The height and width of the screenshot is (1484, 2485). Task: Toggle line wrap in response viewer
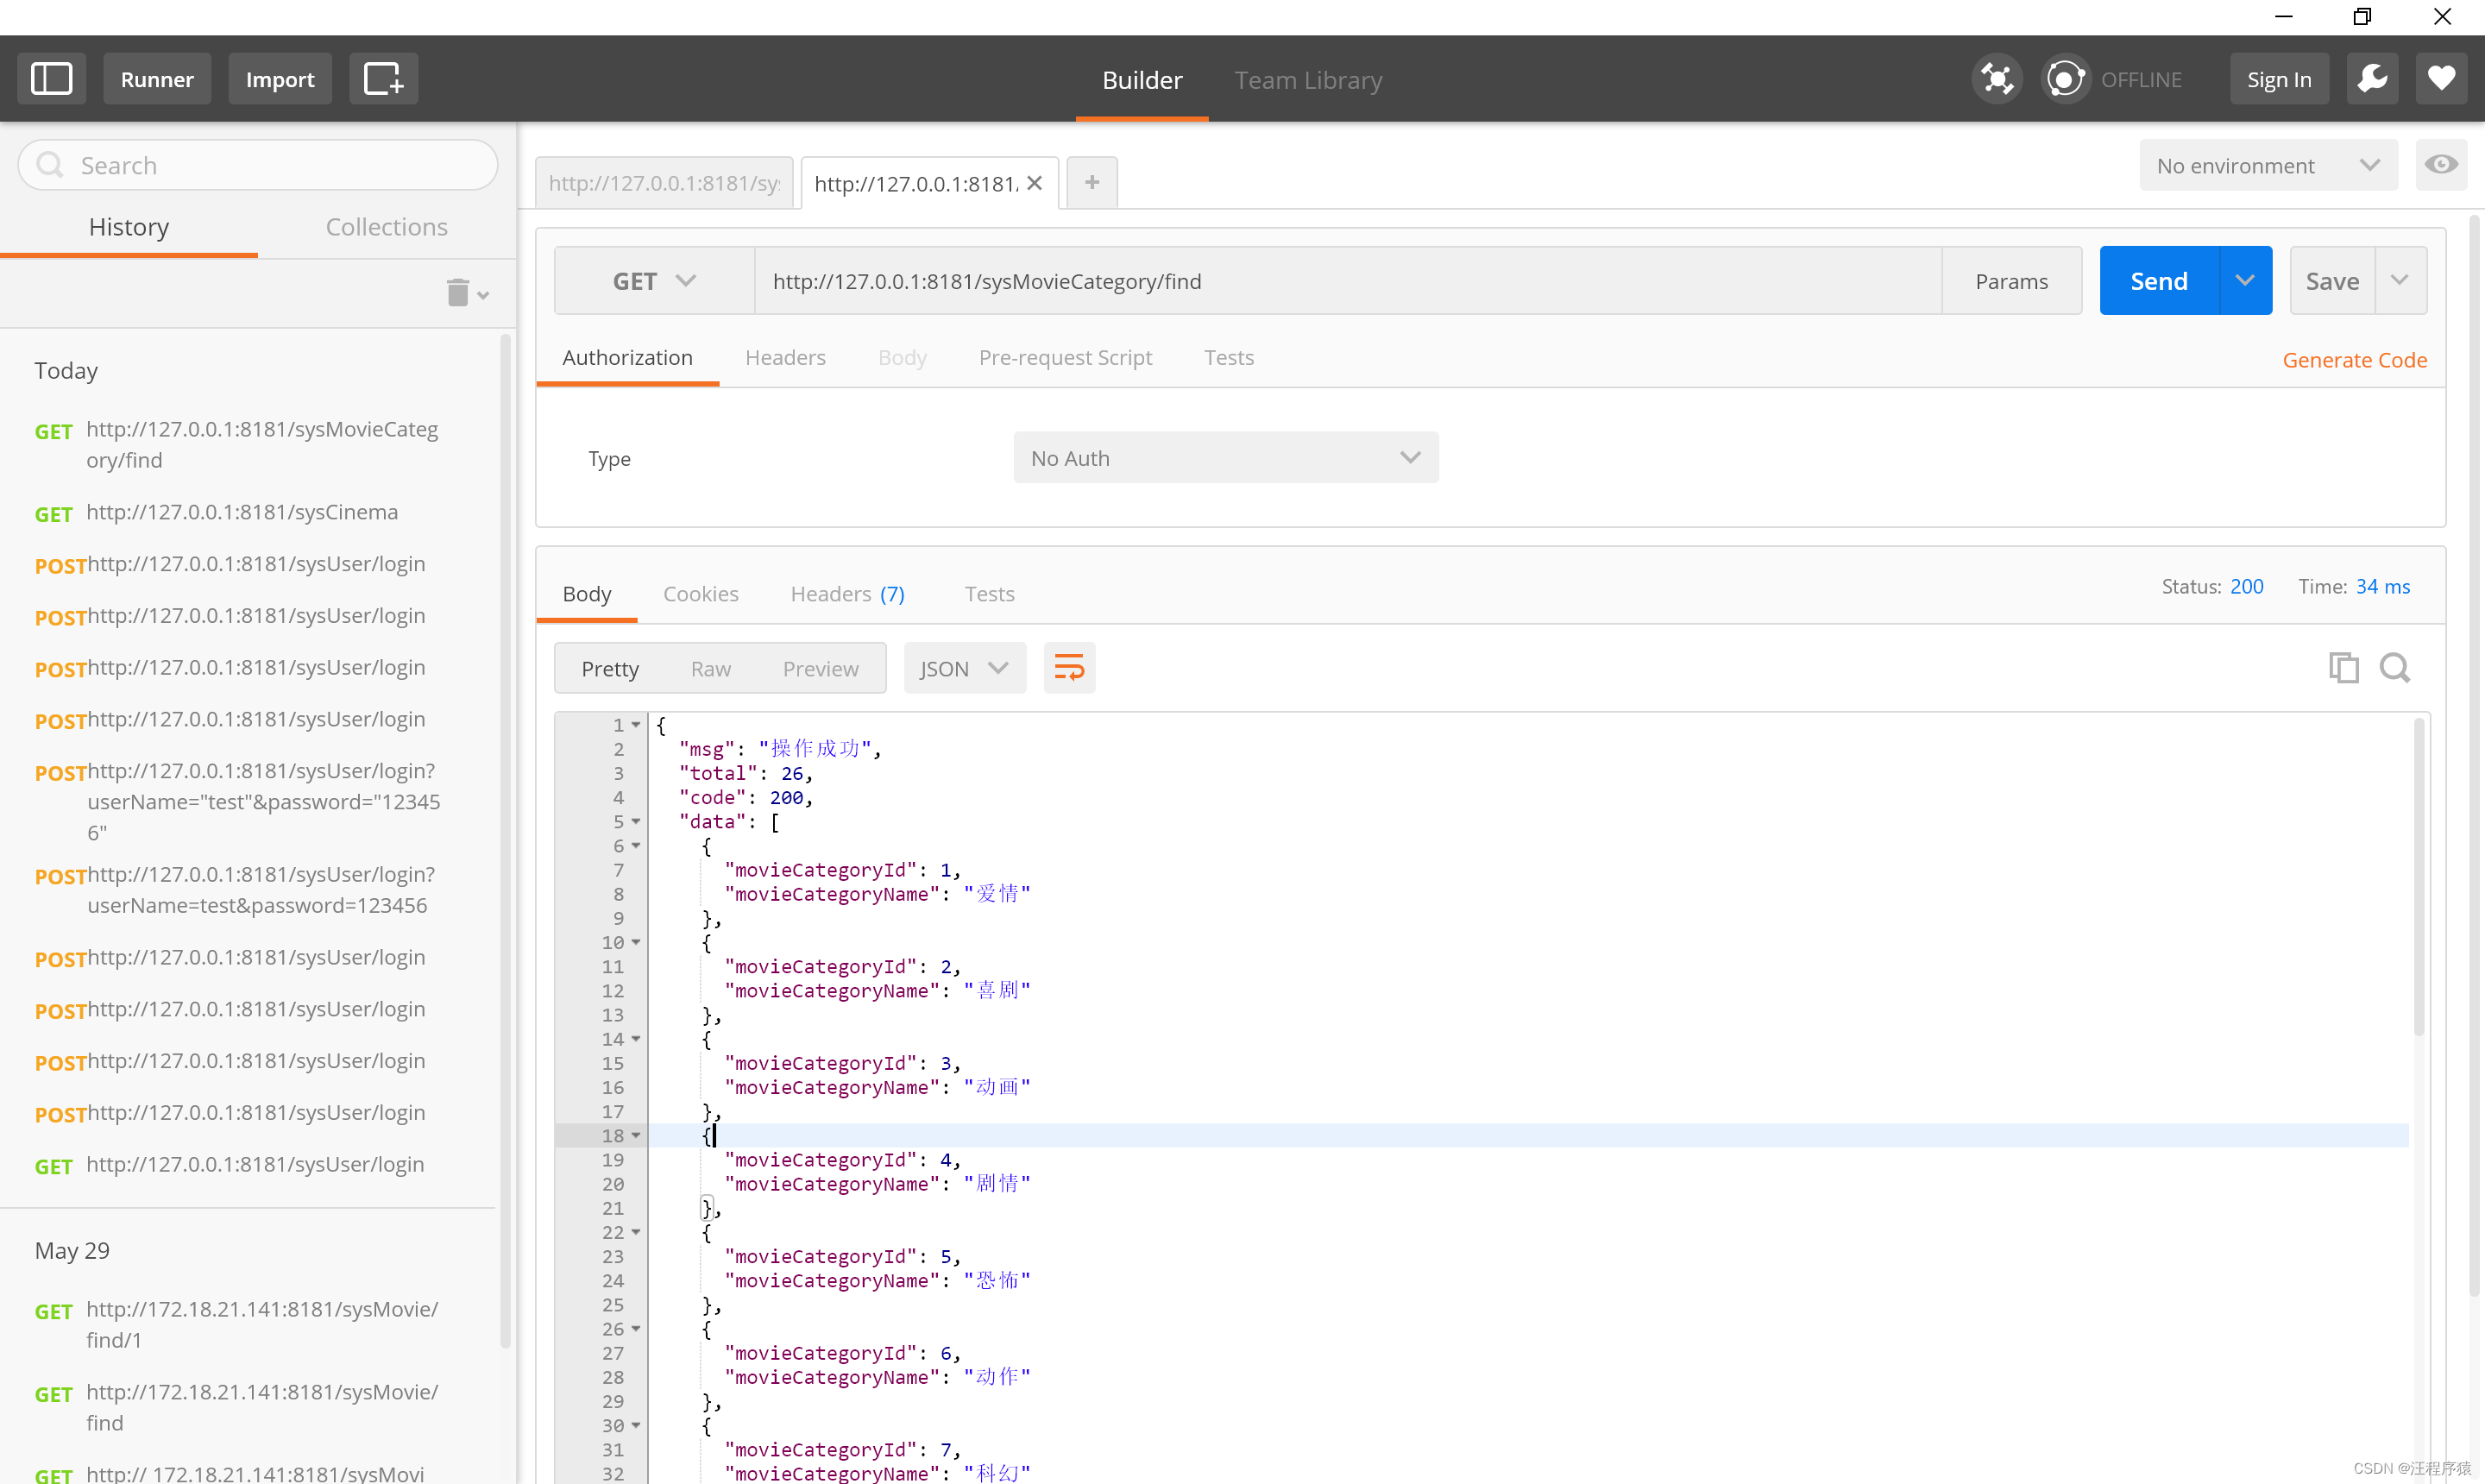click(1069, 668)
